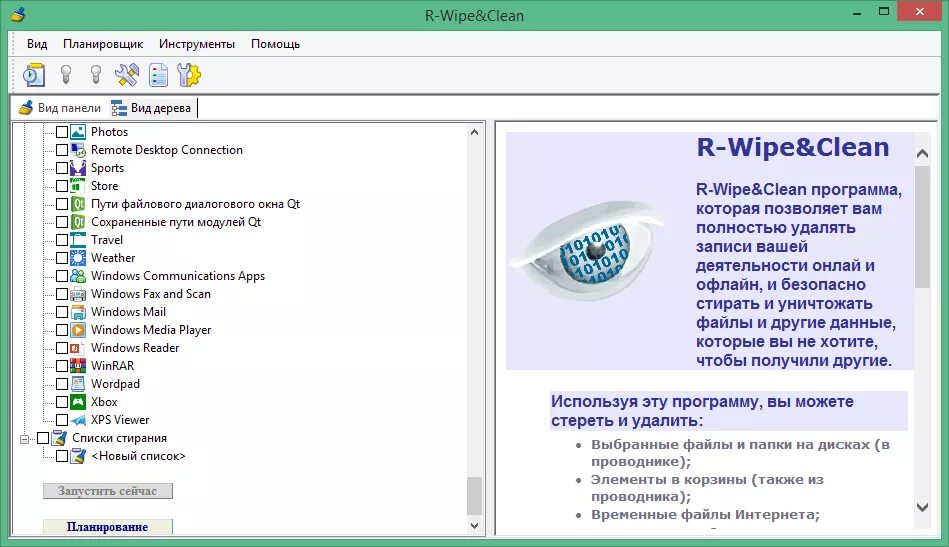This screenshot has width=949, height=547.
Task: Select the green Xbox icon
Action: (x=78, y=402)
